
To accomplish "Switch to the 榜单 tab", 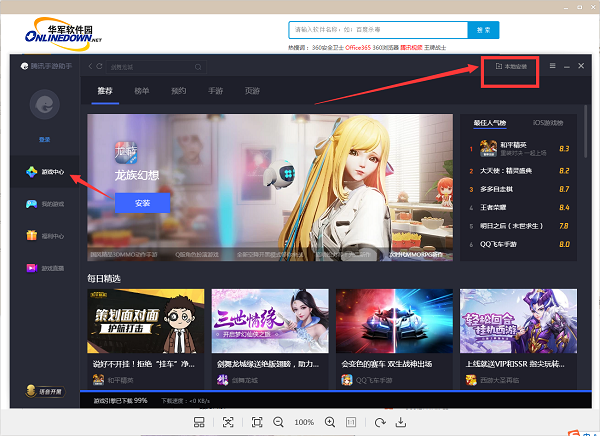I will 142,91.
